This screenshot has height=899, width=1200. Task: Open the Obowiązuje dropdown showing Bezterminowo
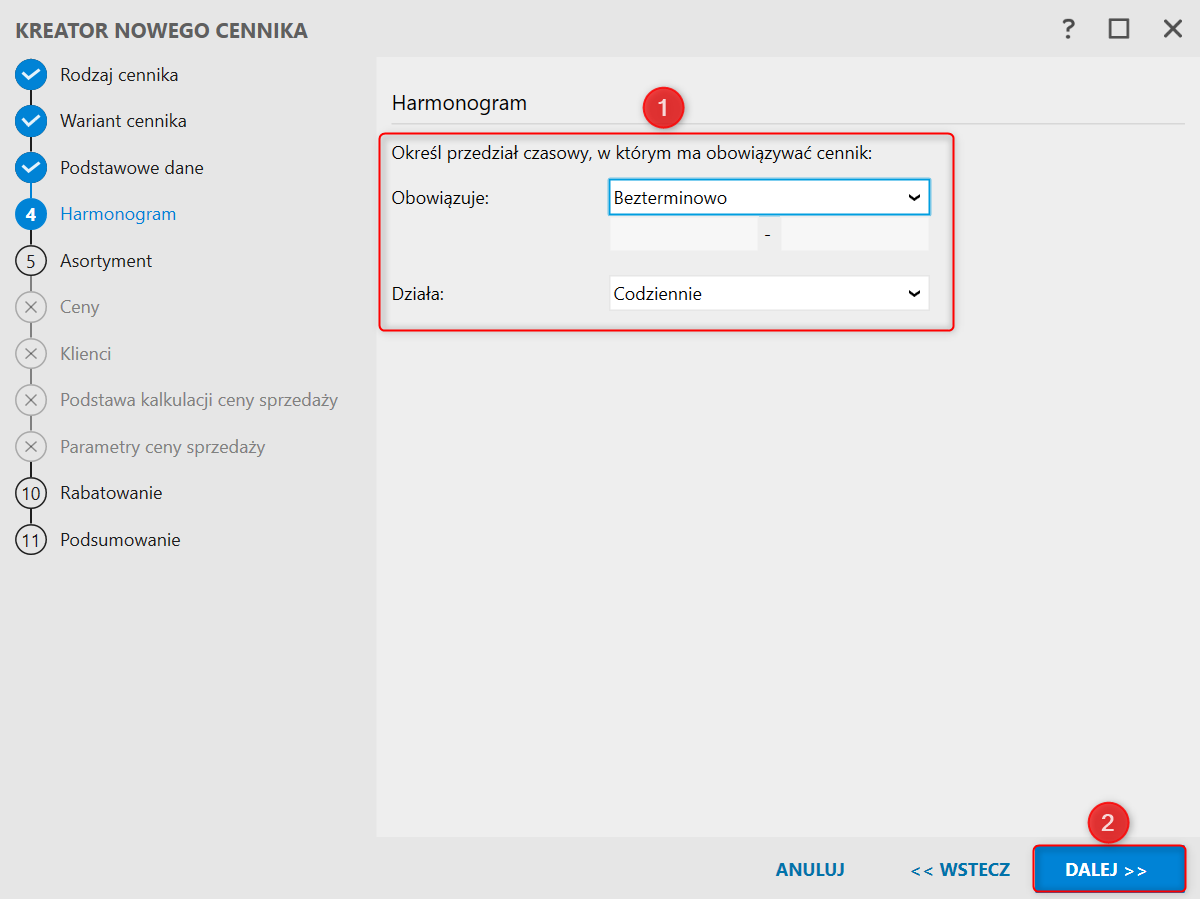pyautogui.click(x=769, y=198)
